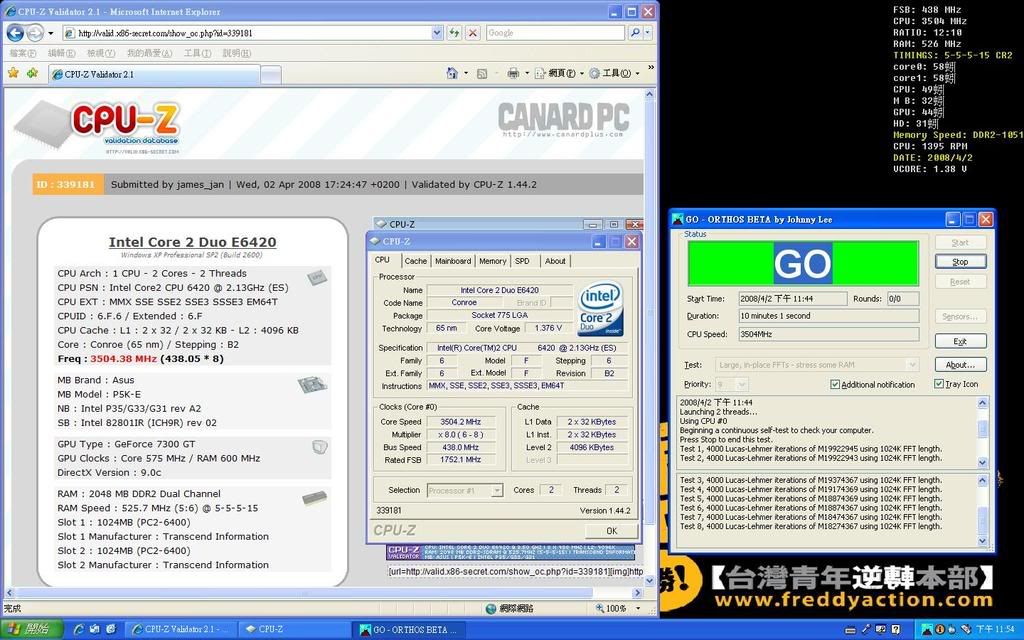The image size is (1024, 640).
Task: Click the Google search box
Action: 555,33
